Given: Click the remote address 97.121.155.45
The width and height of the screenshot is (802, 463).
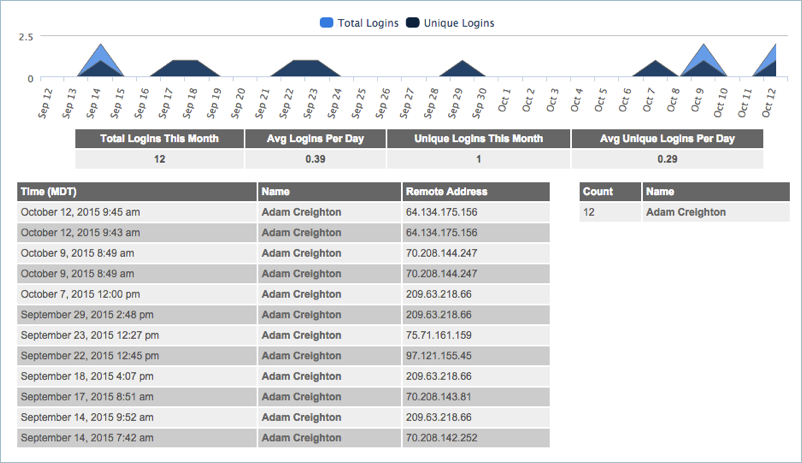Looking at the screenshot, I should click(441, 356).
